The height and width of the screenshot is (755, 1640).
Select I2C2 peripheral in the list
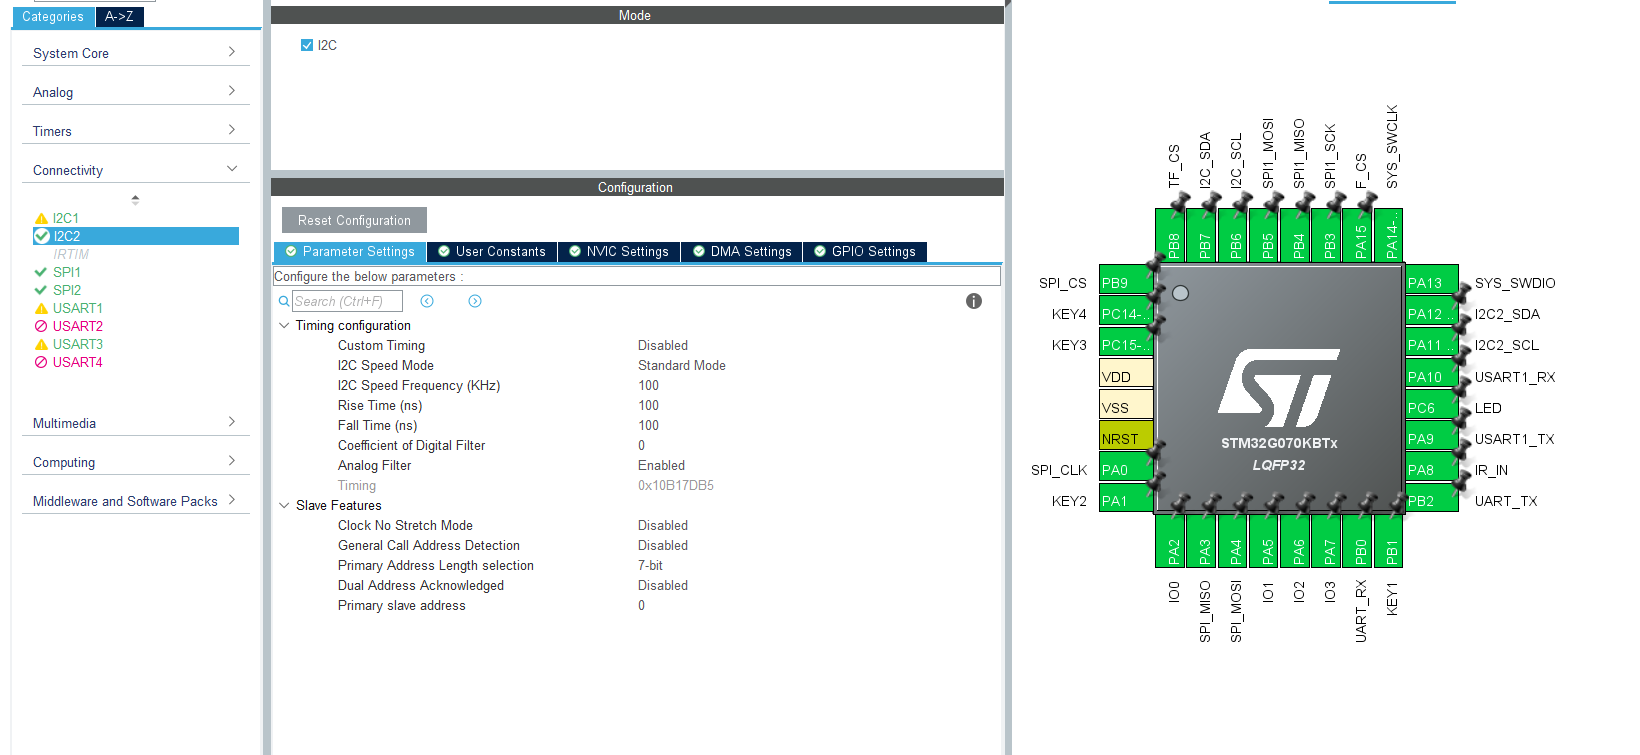pos(136,236)
